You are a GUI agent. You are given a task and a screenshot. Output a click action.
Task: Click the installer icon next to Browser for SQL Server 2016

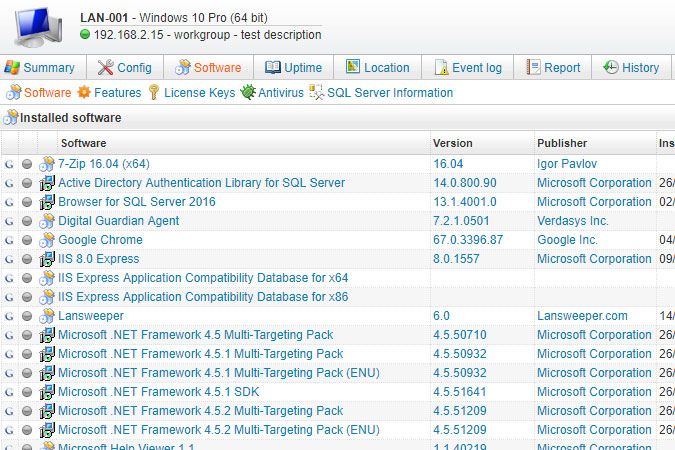coord(46,202)
